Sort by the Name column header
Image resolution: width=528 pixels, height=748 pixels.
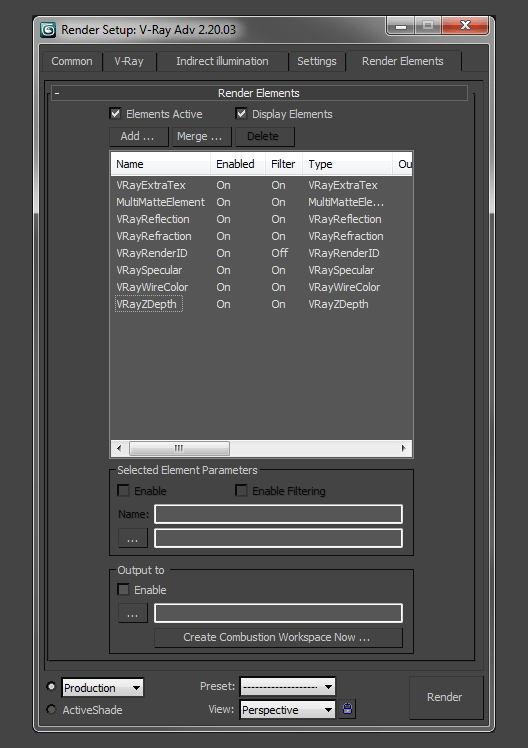[x=160, y=164]
